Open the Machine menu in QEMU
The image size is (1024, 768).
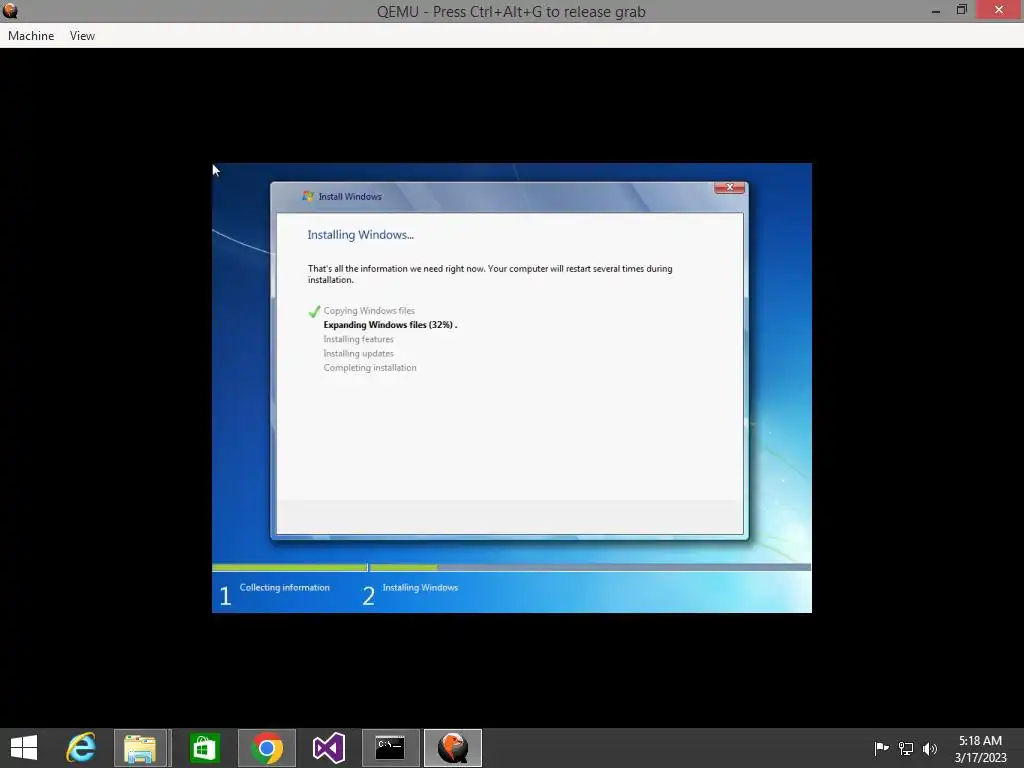(x=31, y=36)
